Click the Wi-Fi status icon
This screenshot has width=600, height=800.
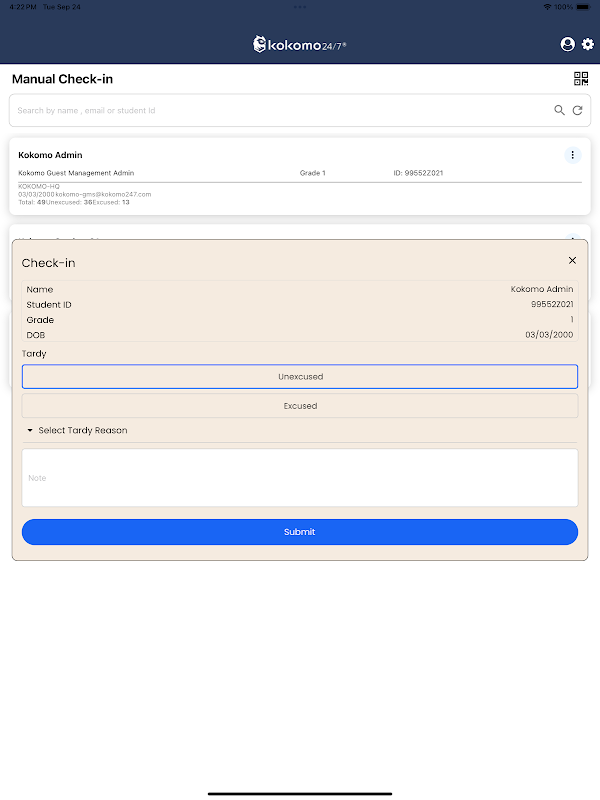coord(547,7)
